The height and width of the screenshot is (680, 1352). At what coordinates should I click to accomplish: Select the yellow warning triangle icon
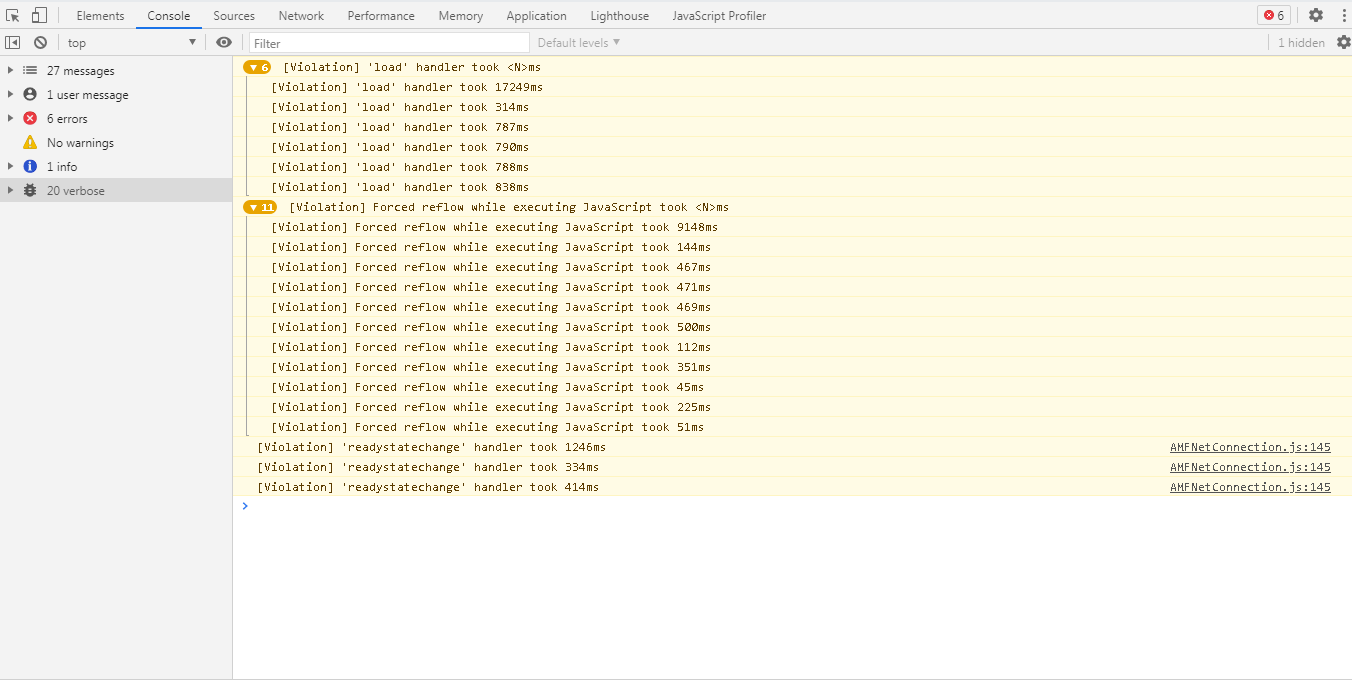[30, 143]
